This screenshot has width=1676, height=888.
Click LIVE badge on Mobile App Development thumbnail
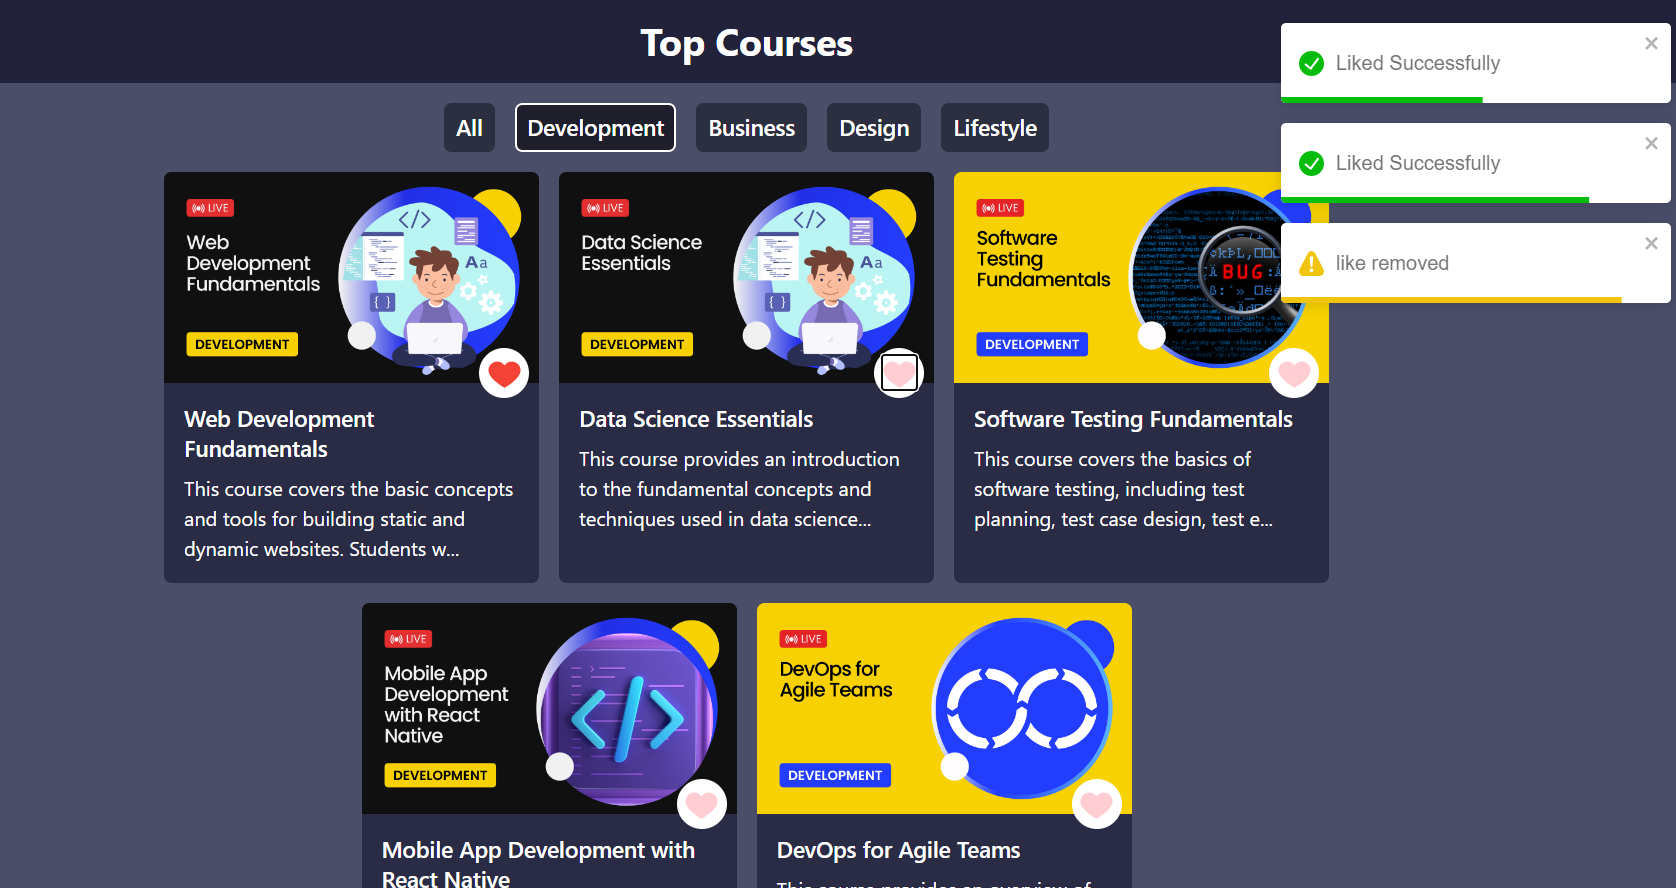point(408,639)
